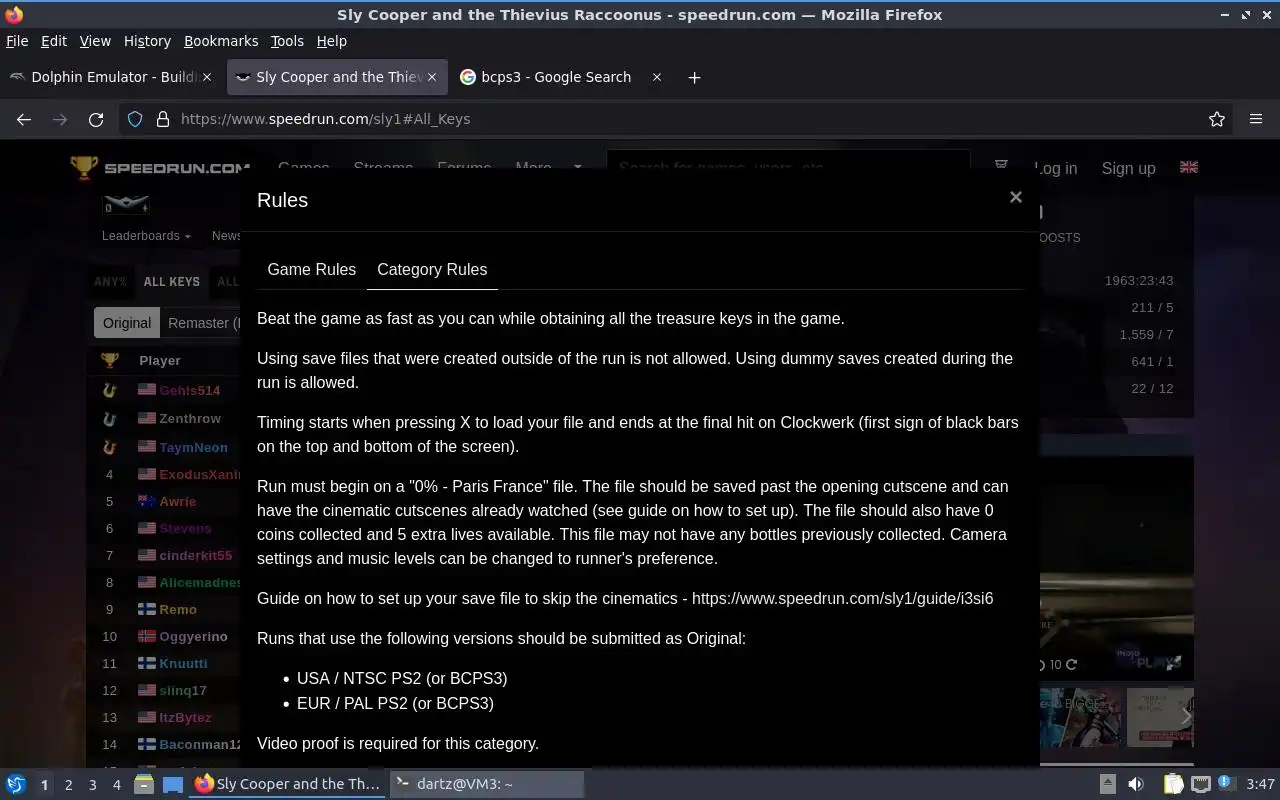1280x800 pixels.
Task: Click the show desktop icon in taskbar
Action: click(173, 785)
